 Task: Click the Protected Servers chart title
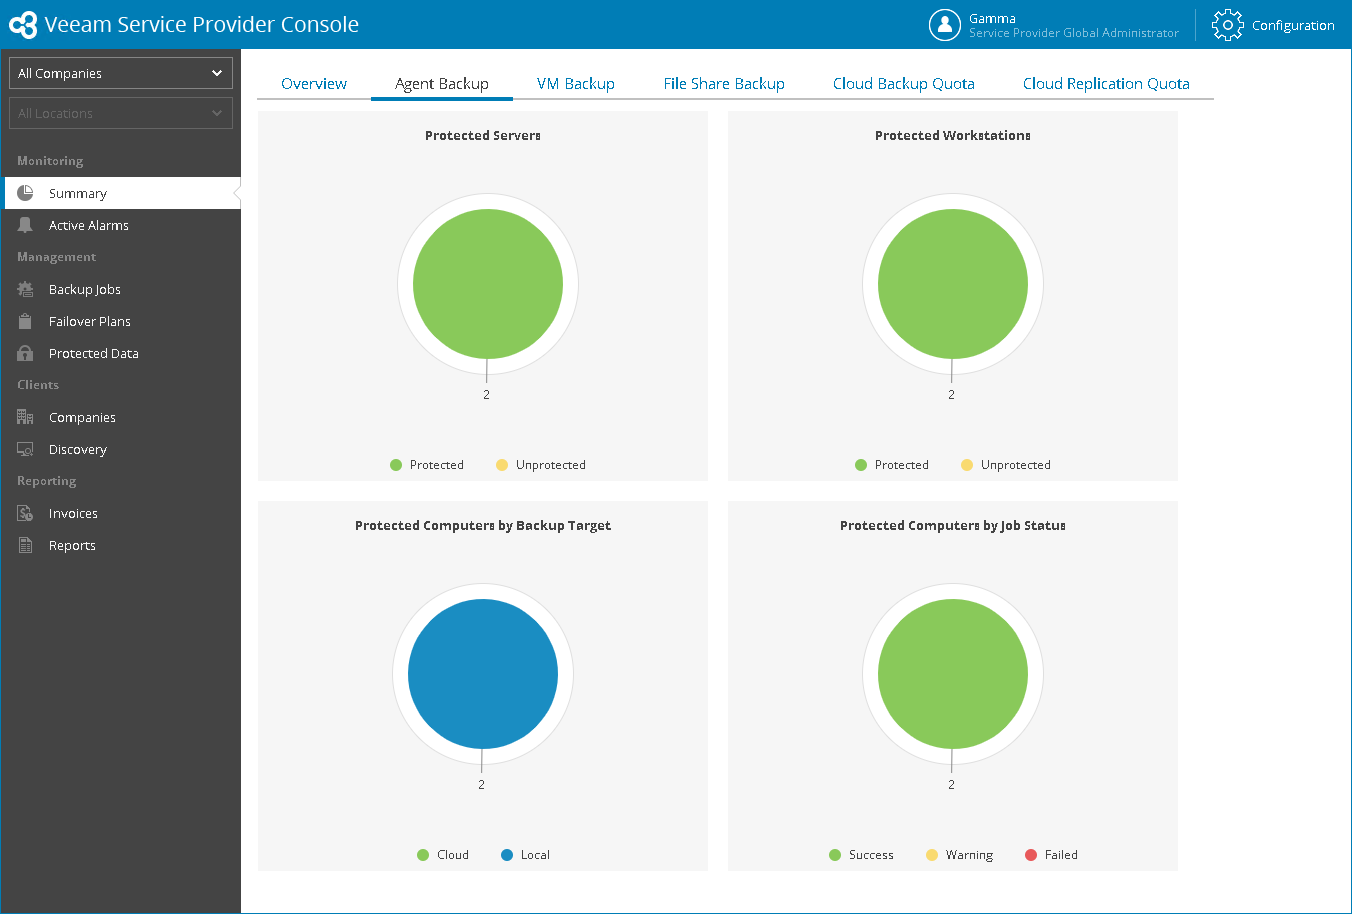click(483, 135)
